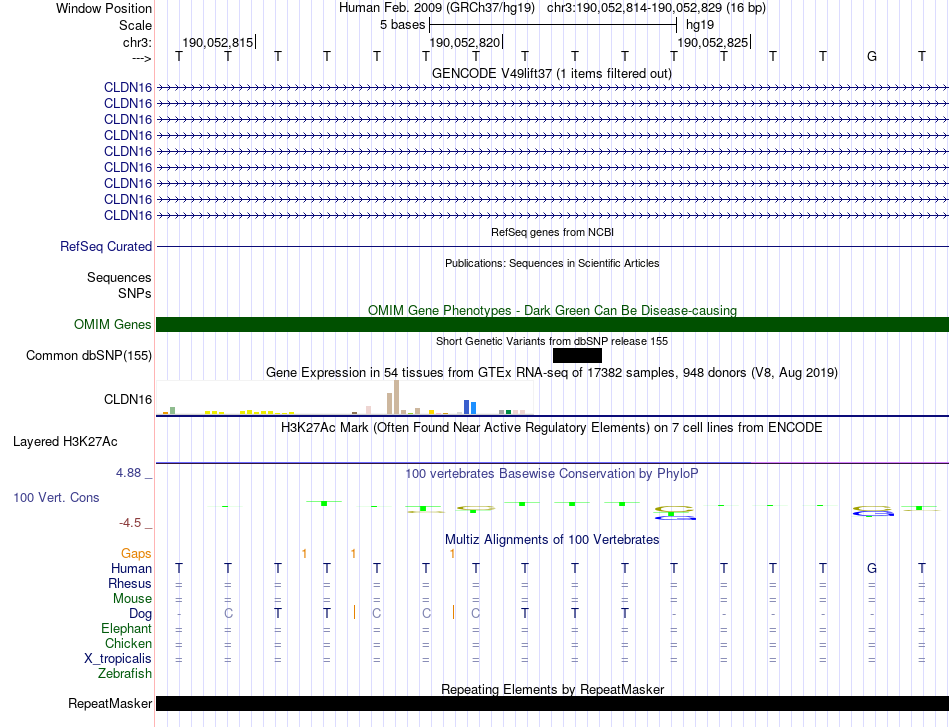The image size is (950, 727).
Task: Click the RefSeq genes from NCBI title
Action: (553, 232)
